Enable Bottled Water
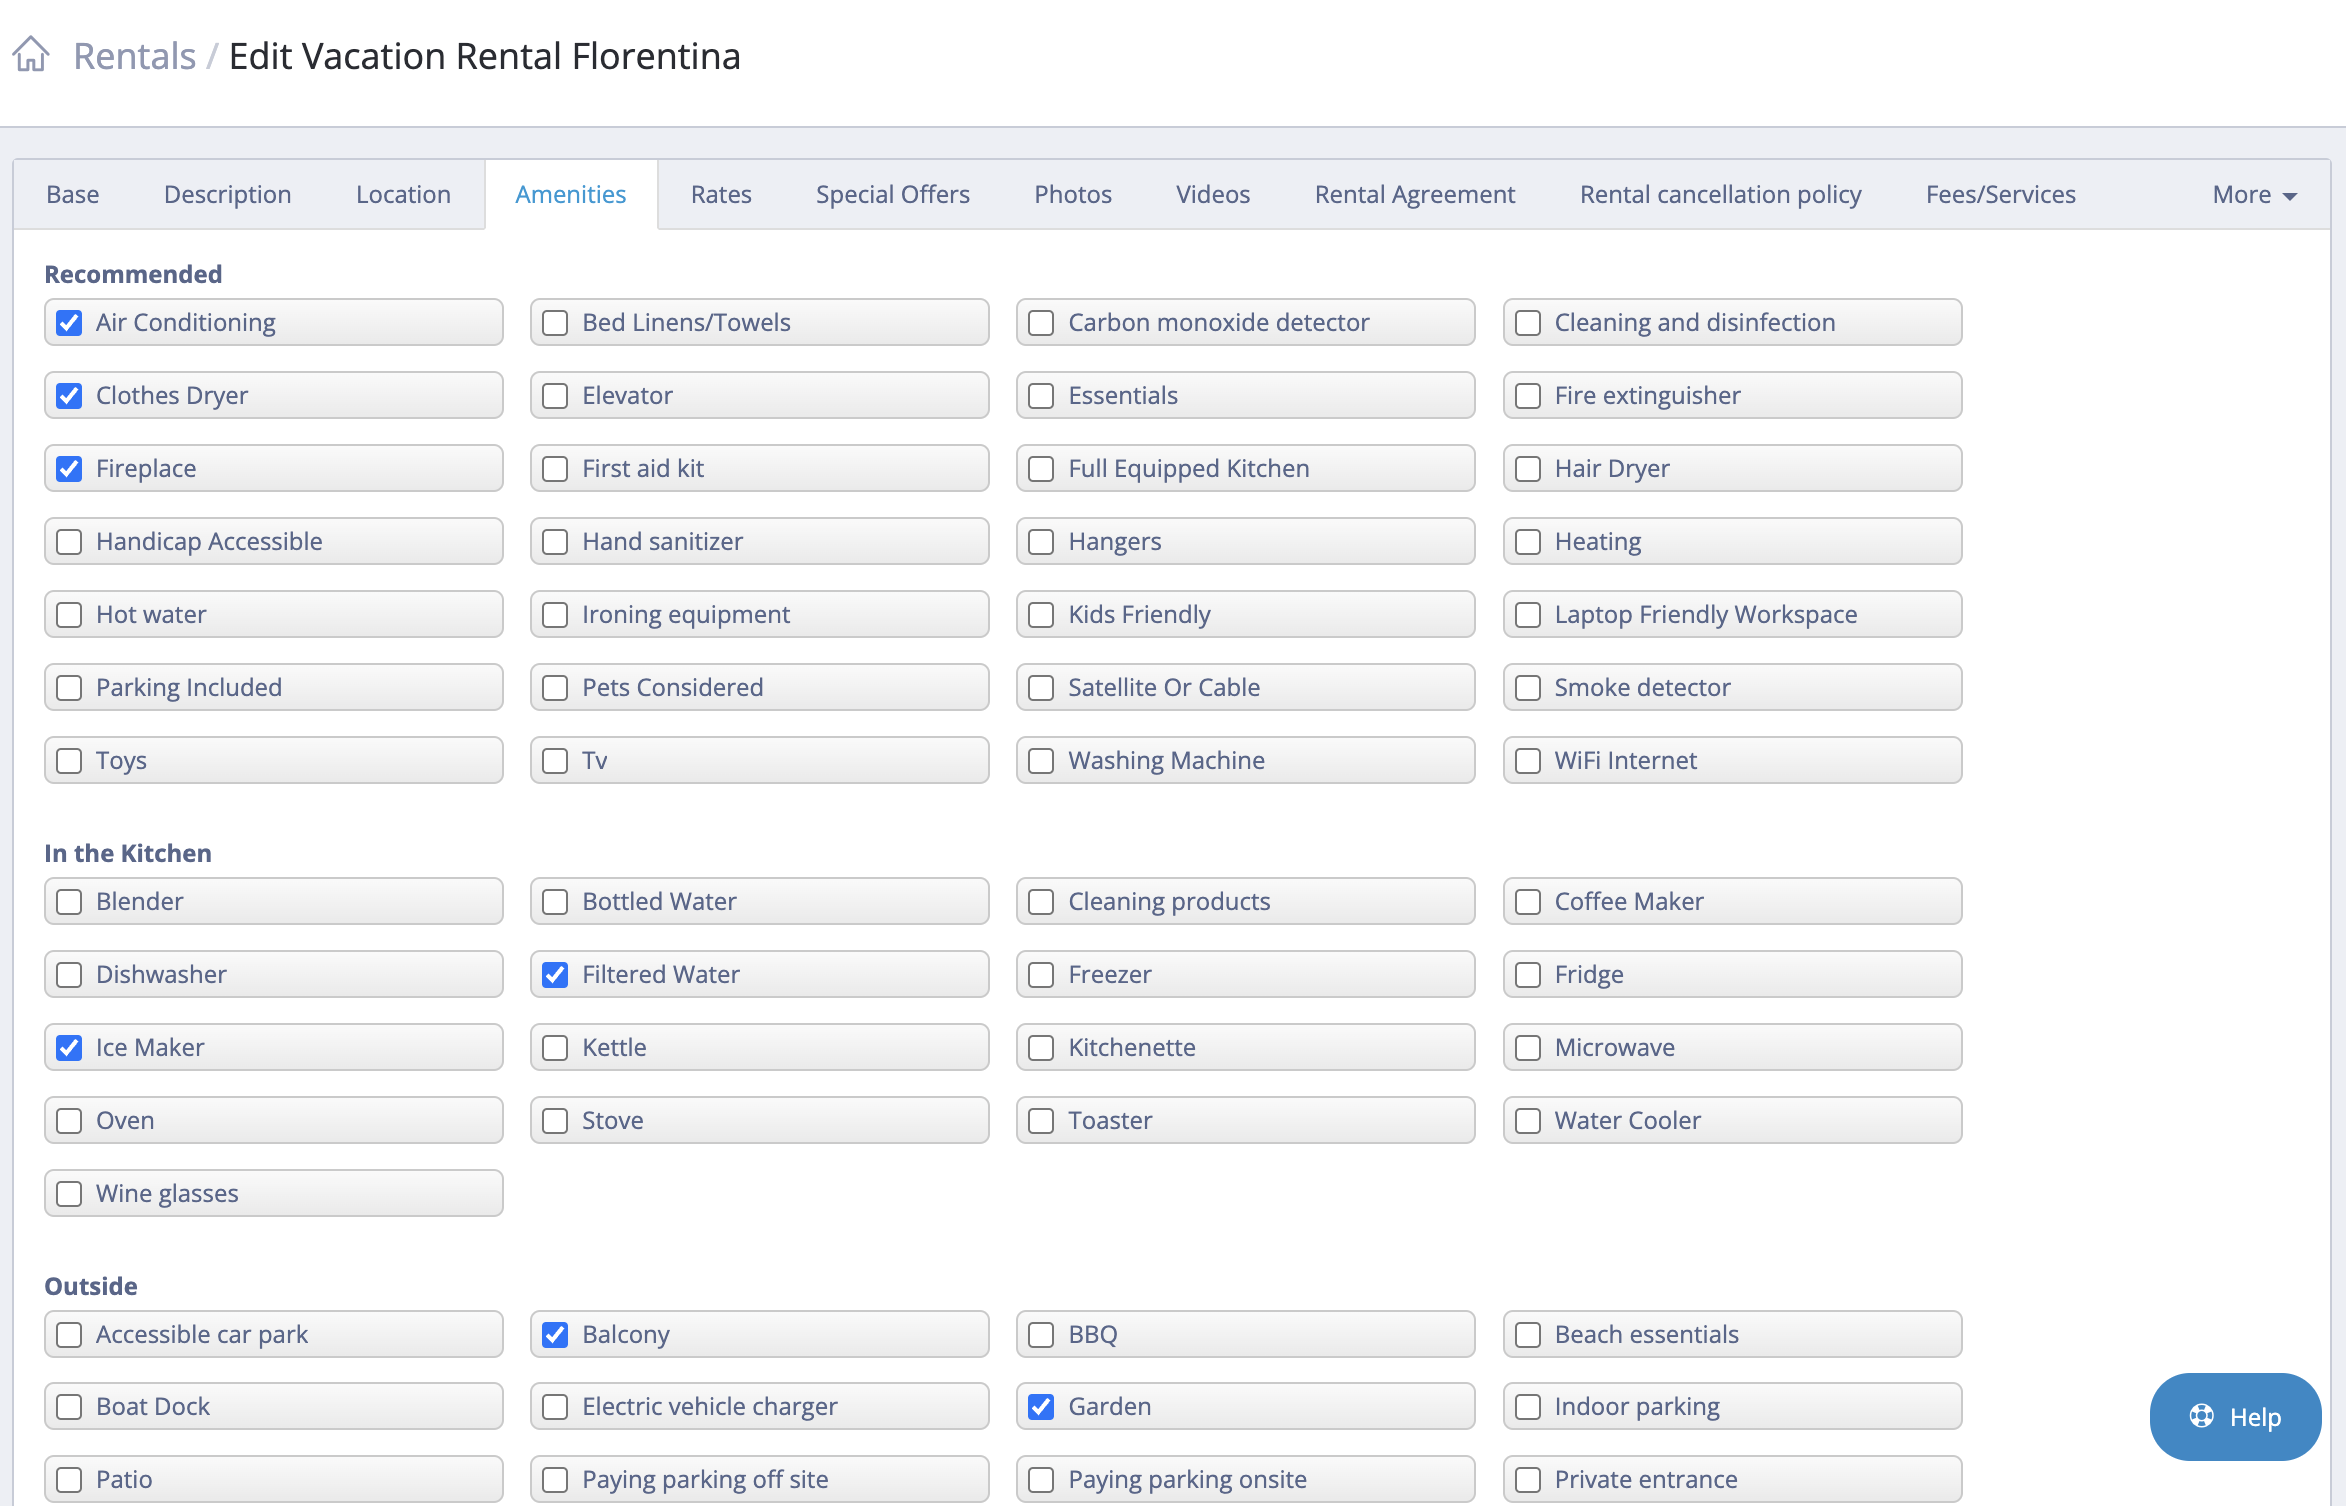The height and width of the screenshot is (1506, 2346). [555, 902]
